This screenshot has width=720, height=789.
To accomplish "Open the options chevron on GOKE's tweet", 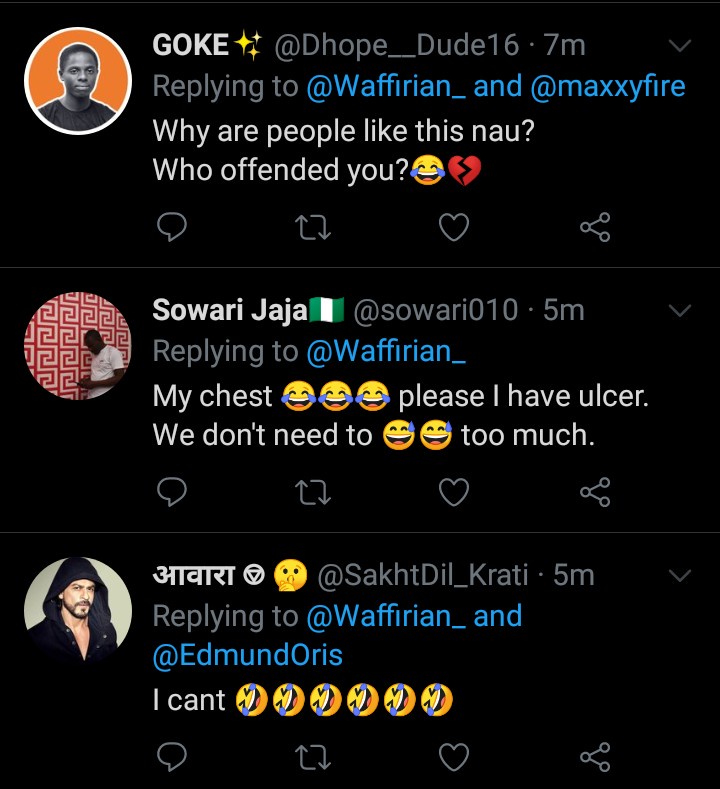I will tap(679, 46).
